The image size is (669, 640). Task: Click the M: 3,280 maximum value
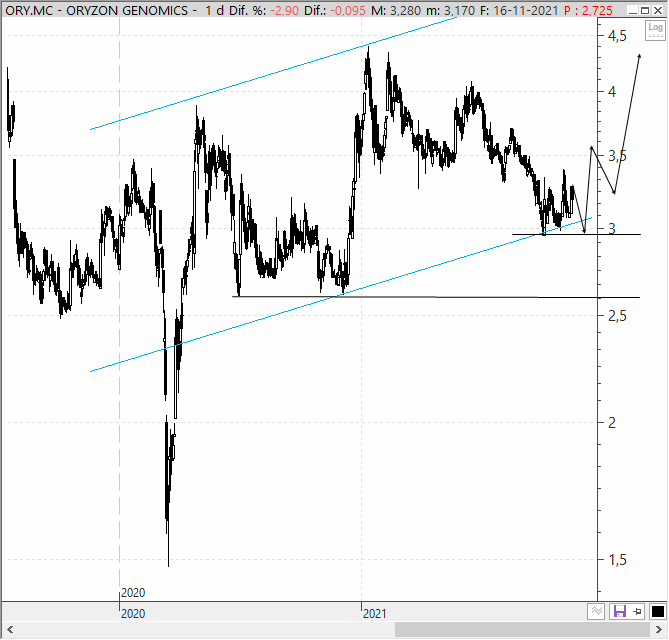(396, 10)
